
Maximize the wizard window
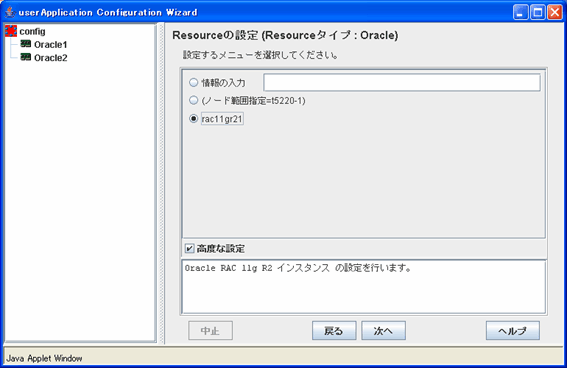[537, 12]
